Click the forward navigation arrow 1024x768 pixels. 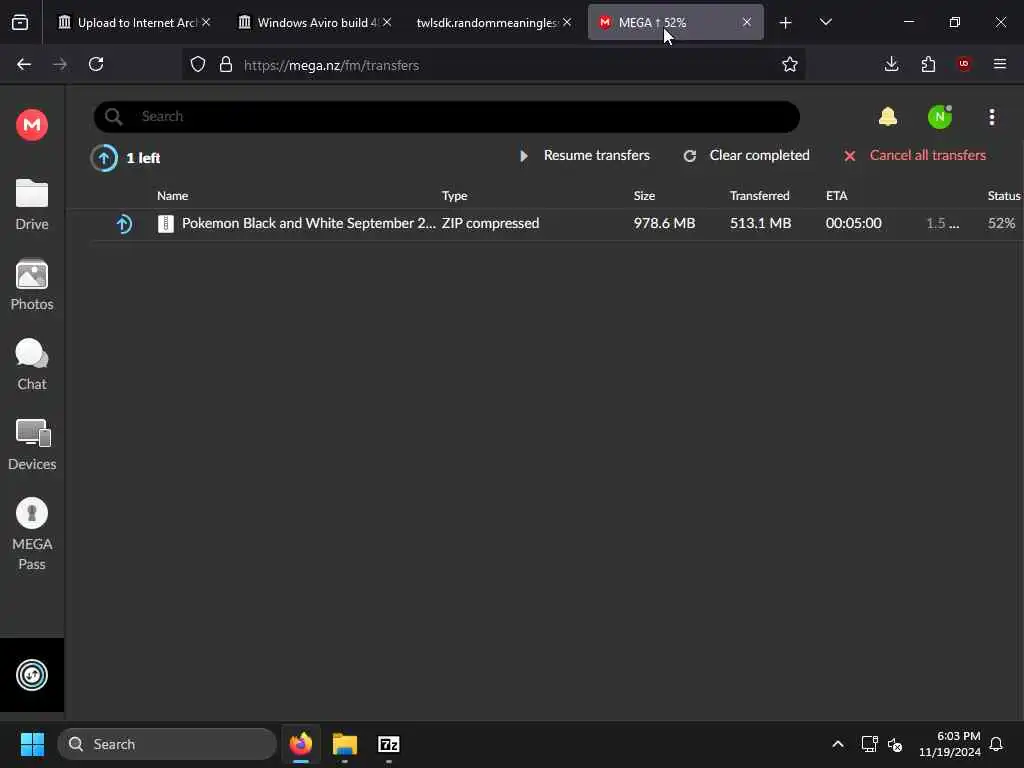pyautogui.click(x=59, y=64)
